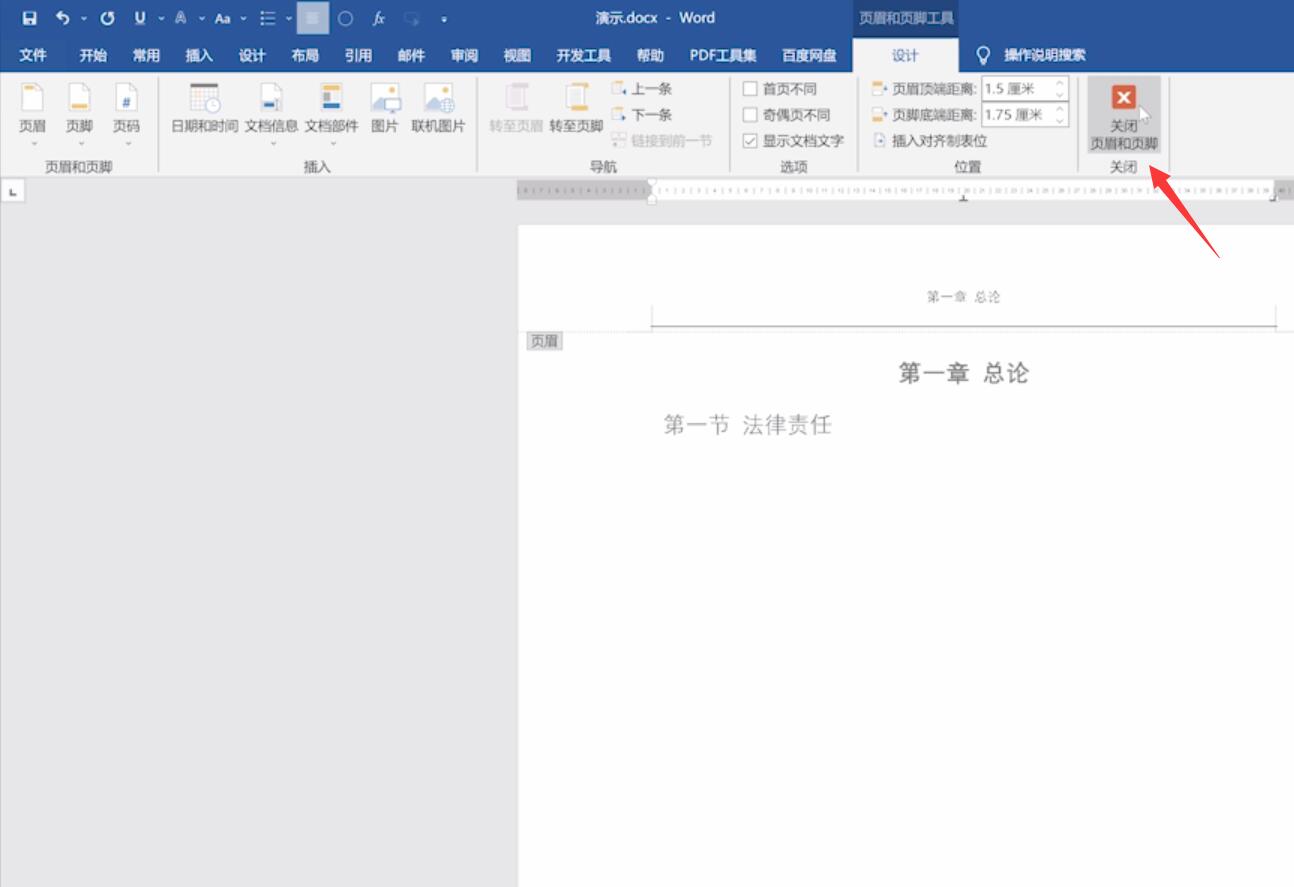Apply underline from the Quick Access toolbar
This screenshot has width=1294, height=887.
tap(140, 18)
